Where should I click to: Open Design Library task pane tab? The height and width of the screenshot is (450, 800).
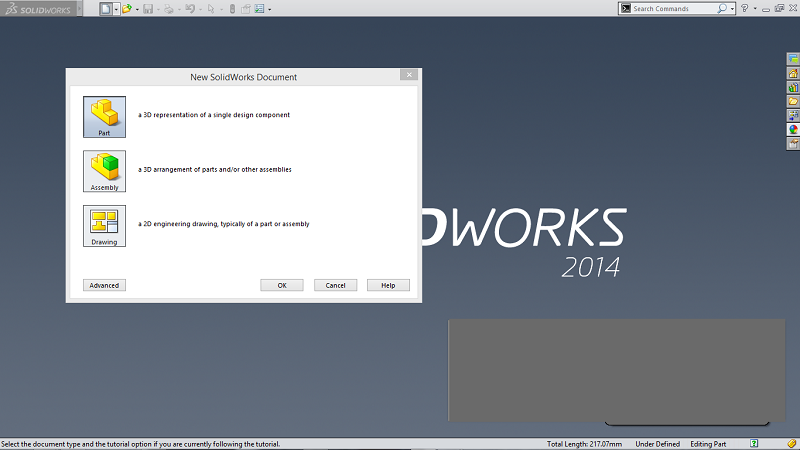coord(793,87)
